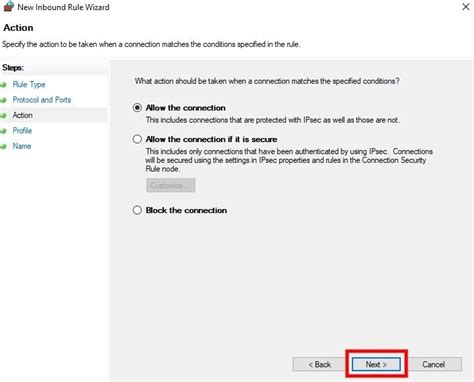Select the Allow the connection radio button
Viewport: 474px width, 382px height.
[x=137, y=108]
